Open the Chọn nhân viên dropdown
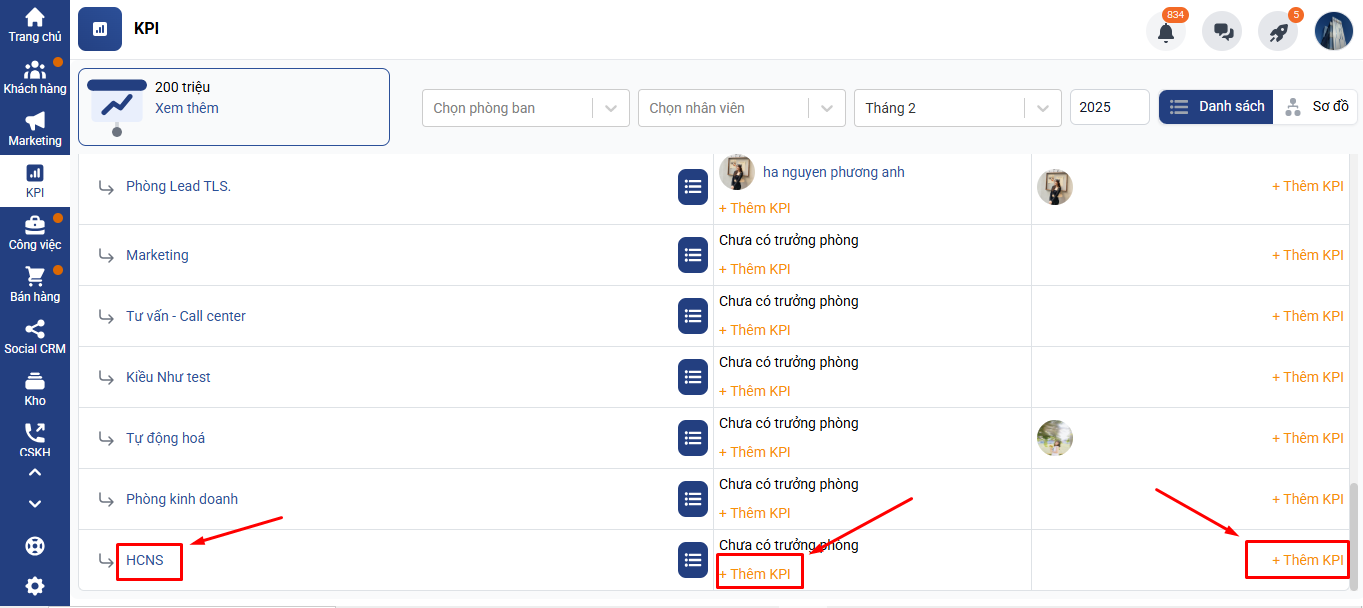 [738, 108]
